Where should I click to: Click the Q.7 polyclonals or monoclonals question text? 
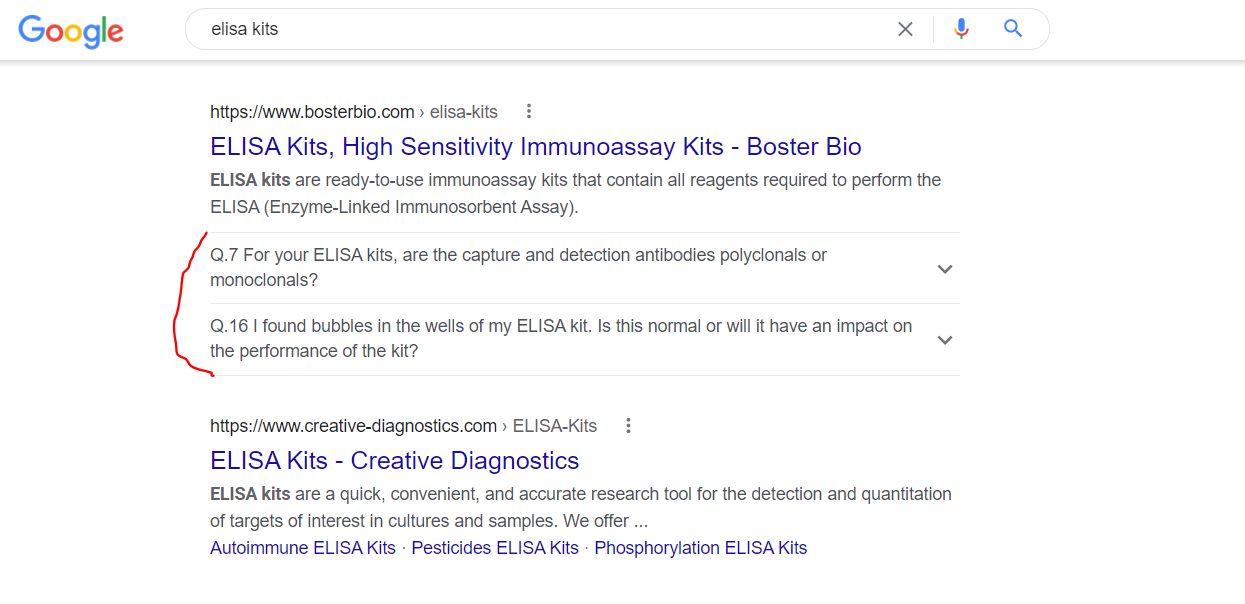518,268
